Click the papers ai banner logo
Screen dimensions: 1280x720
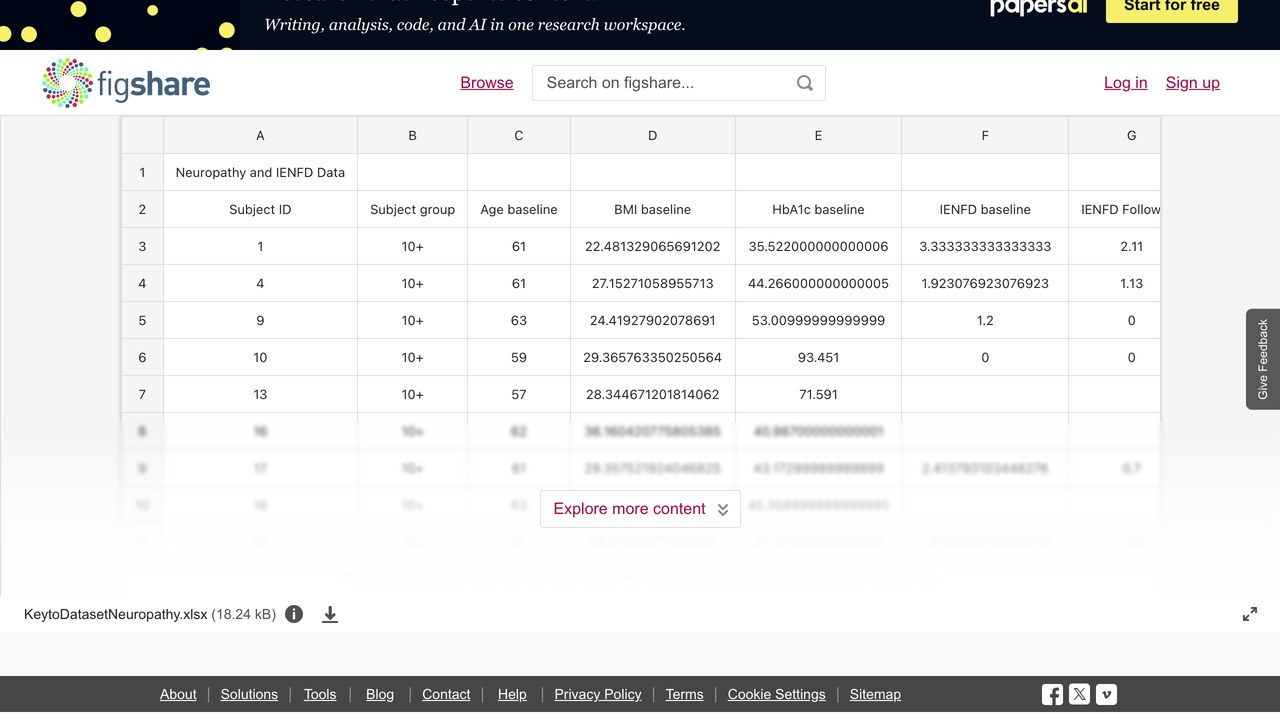(1038, 8)
